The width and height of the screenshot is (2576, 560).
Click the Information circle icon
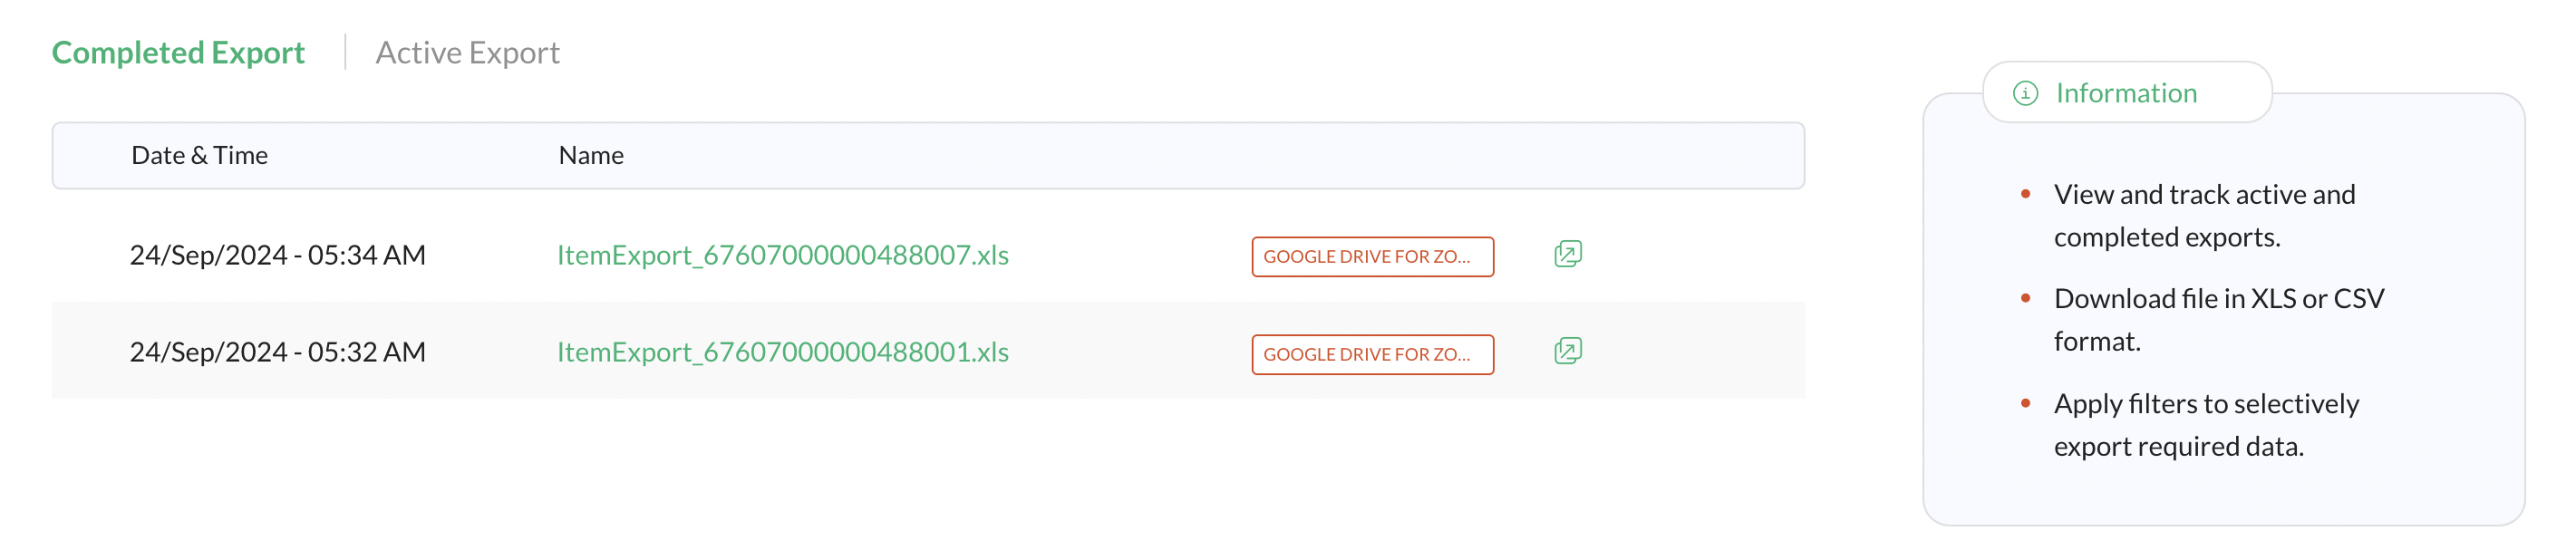(x=2025, y=93)
